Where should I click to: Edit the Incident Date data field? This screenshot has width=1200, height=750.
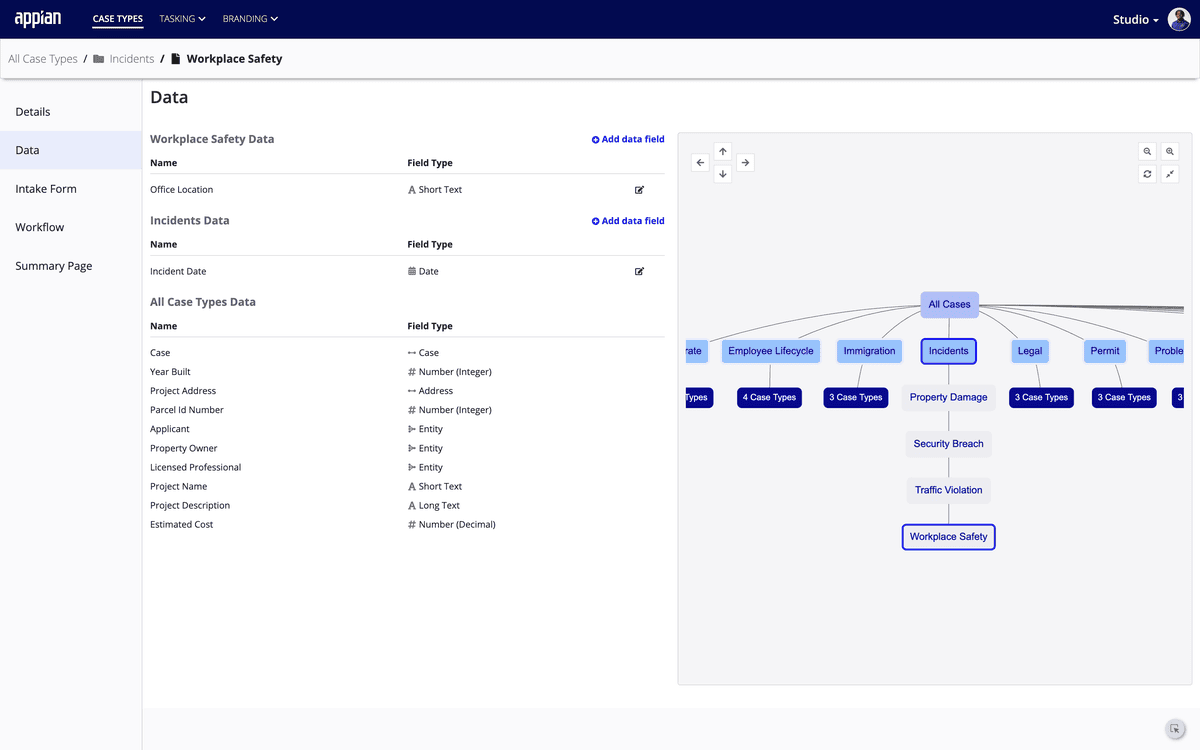(x=639, y=271)
